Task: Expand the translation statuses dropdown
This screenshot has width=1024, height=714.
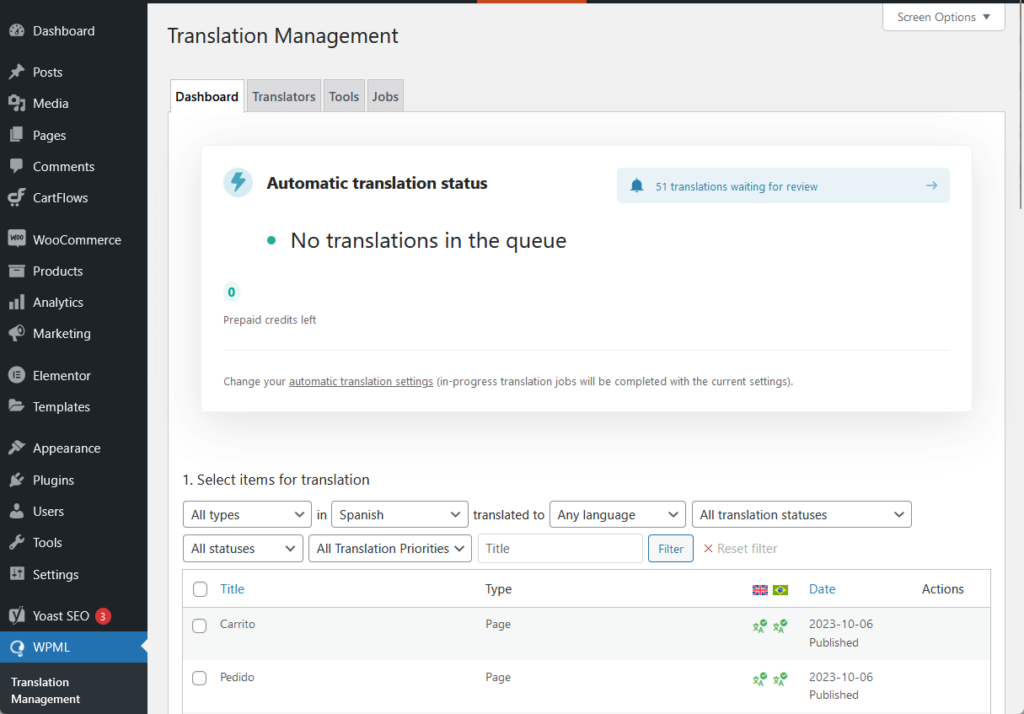Action: [801, 514]
